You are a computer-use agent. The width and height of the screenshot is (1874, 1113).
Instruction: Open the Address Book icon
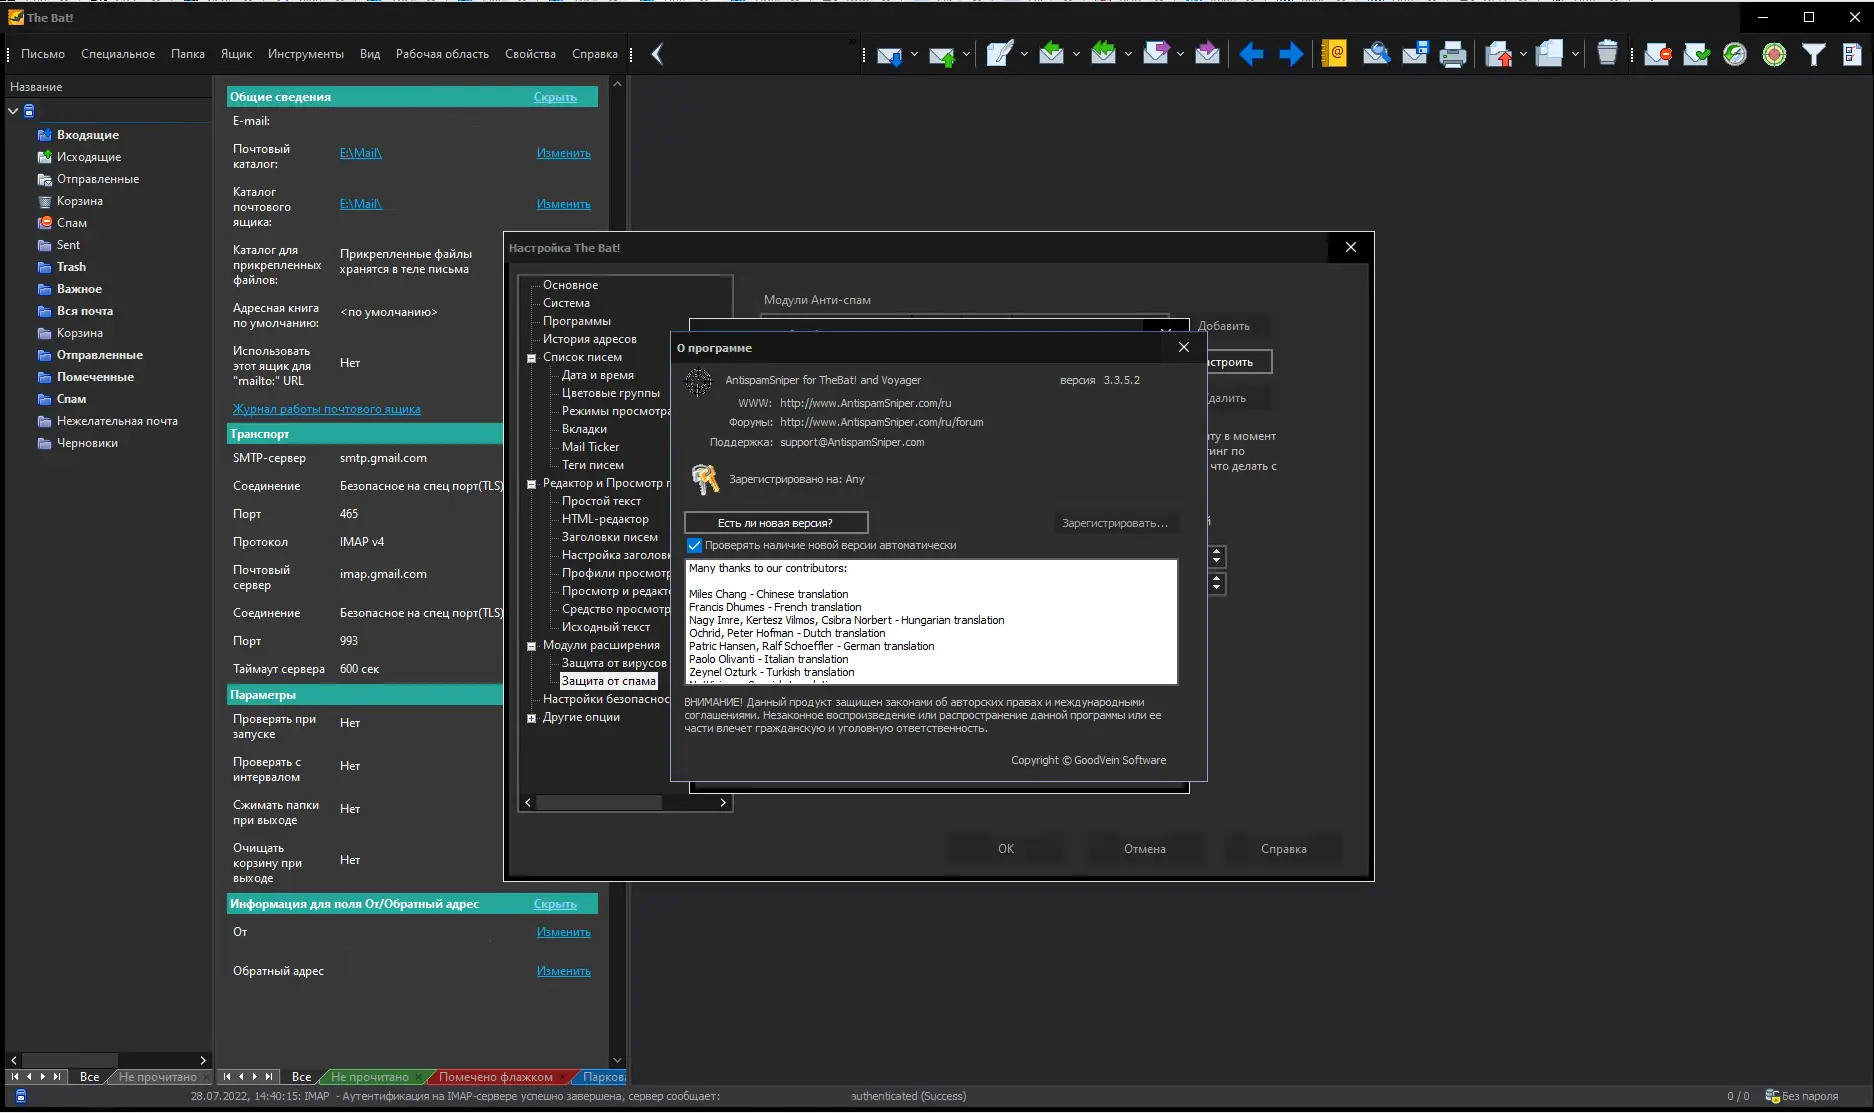point(1334,54)
